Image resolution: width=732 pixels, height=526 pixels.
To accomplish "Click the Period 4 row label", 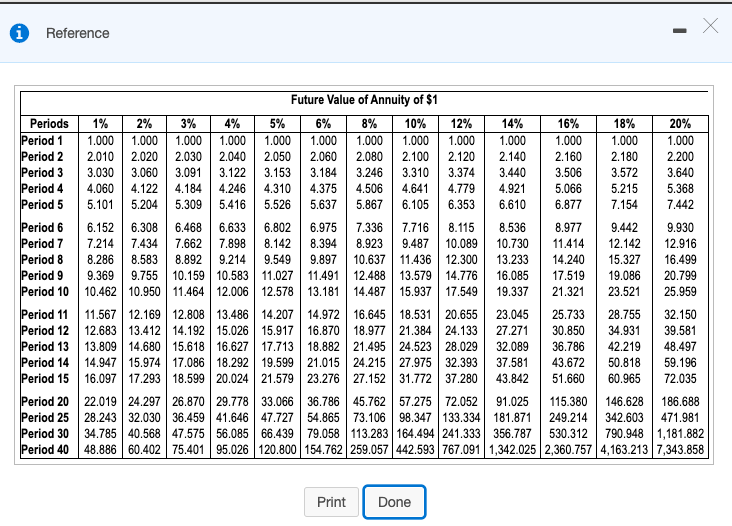I will (42, 189).
